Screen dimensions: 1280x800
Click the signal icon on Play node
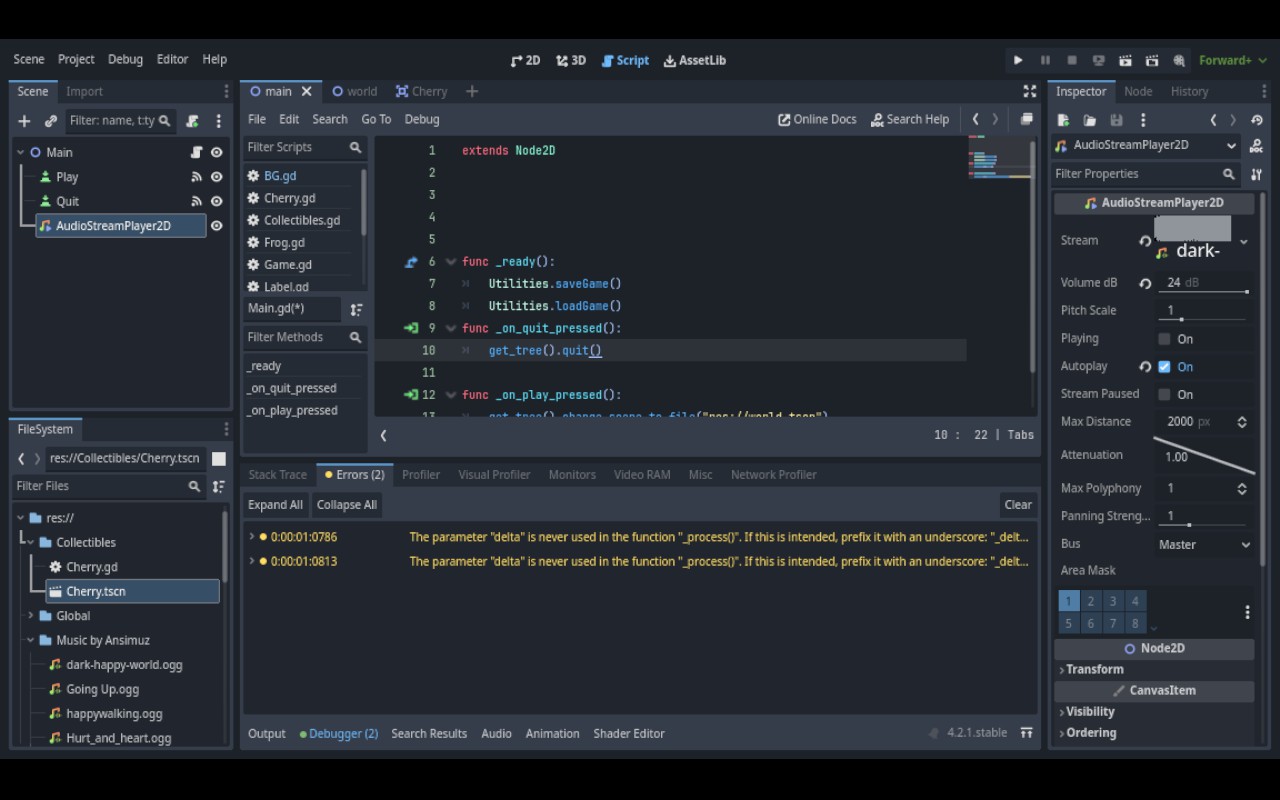click(196, 177)
